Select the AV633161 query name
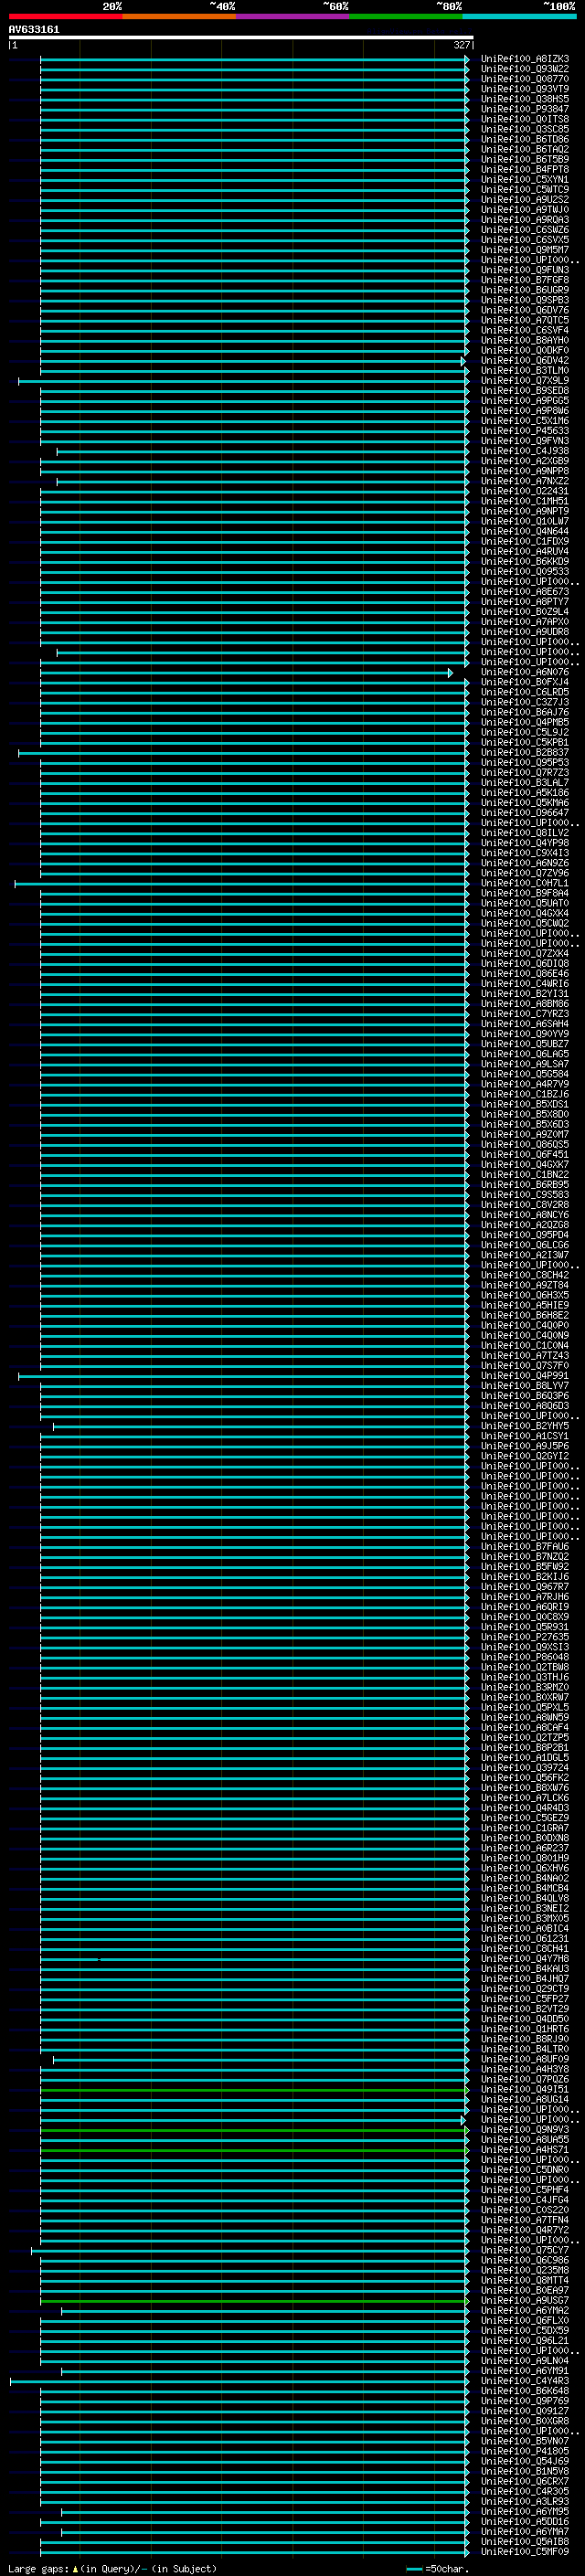Viewport: 585px width, 2576px height. click(34, 29)
